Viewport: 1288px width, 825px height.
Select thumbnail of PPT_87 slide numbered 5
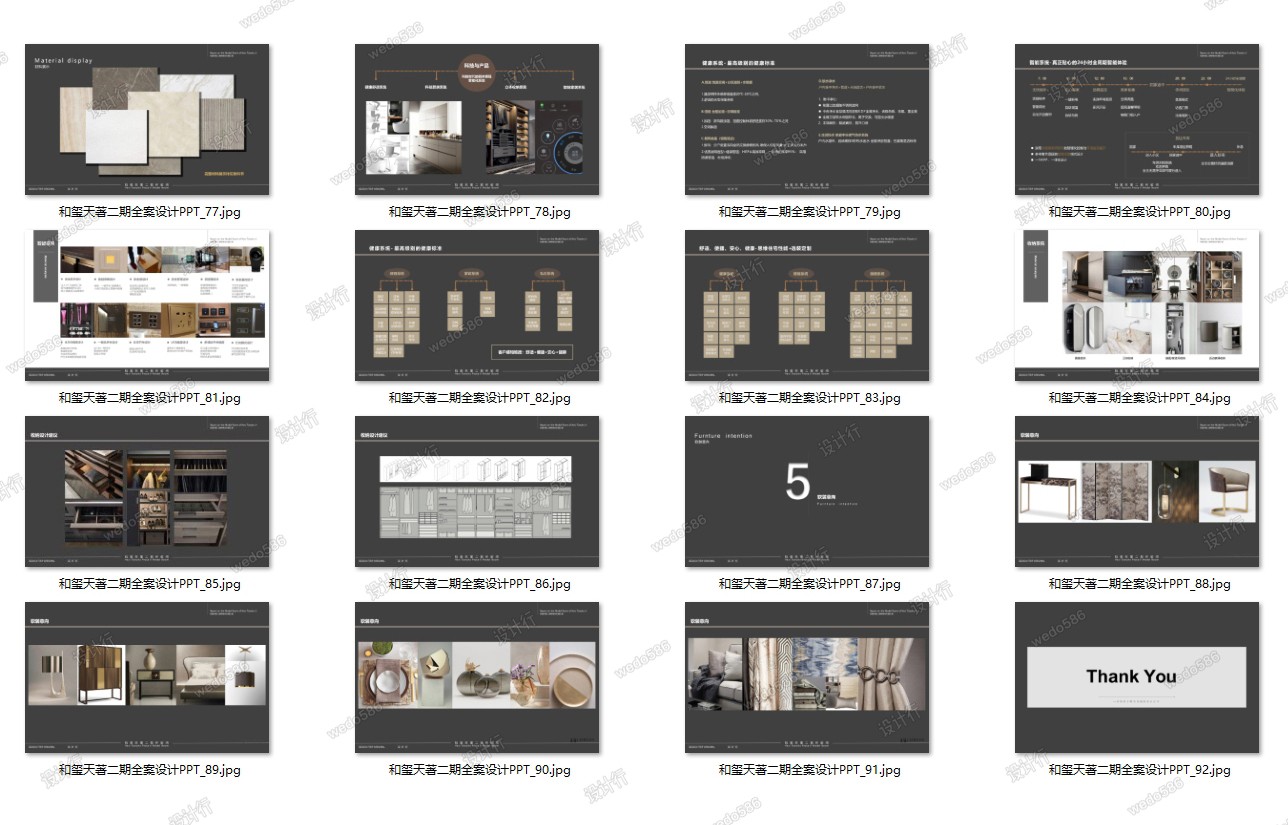(x=807, y=491)
